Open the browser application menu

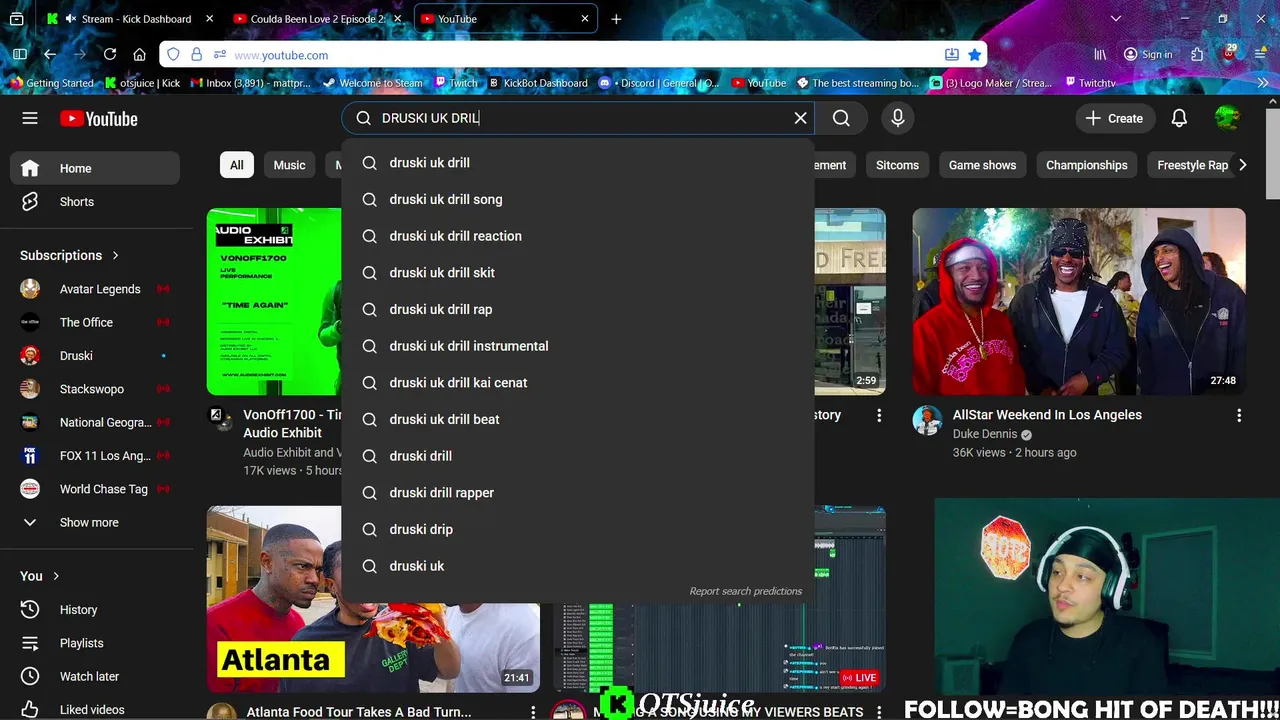pos(1261,55)
